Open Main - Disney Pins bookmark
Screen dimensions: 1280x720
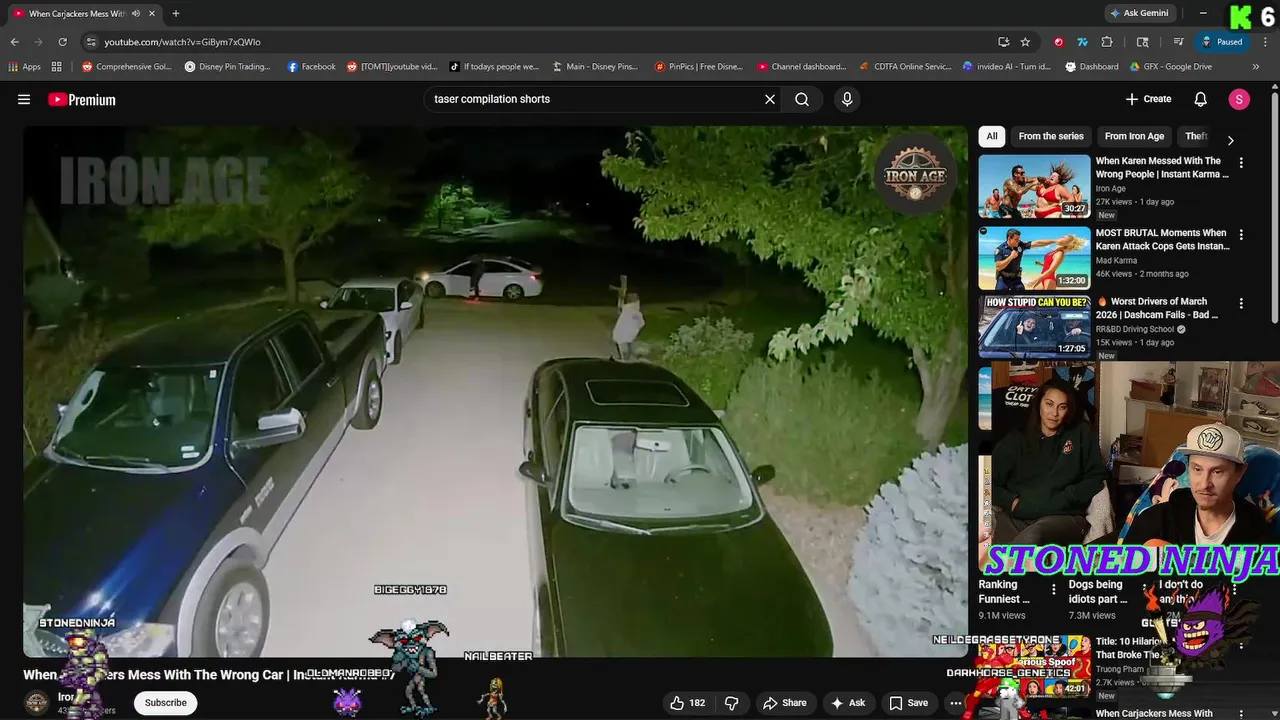point(595,67)
